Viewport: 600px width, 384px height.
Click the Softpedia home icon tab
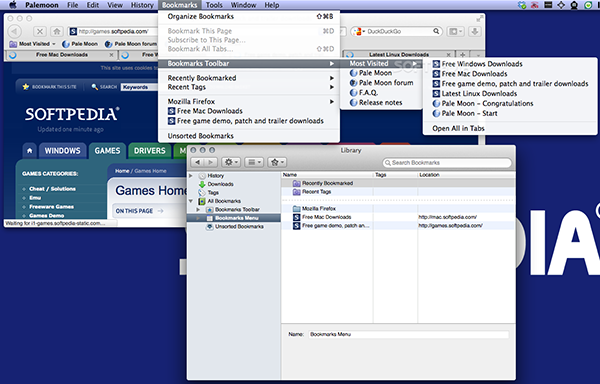(29, 151)
